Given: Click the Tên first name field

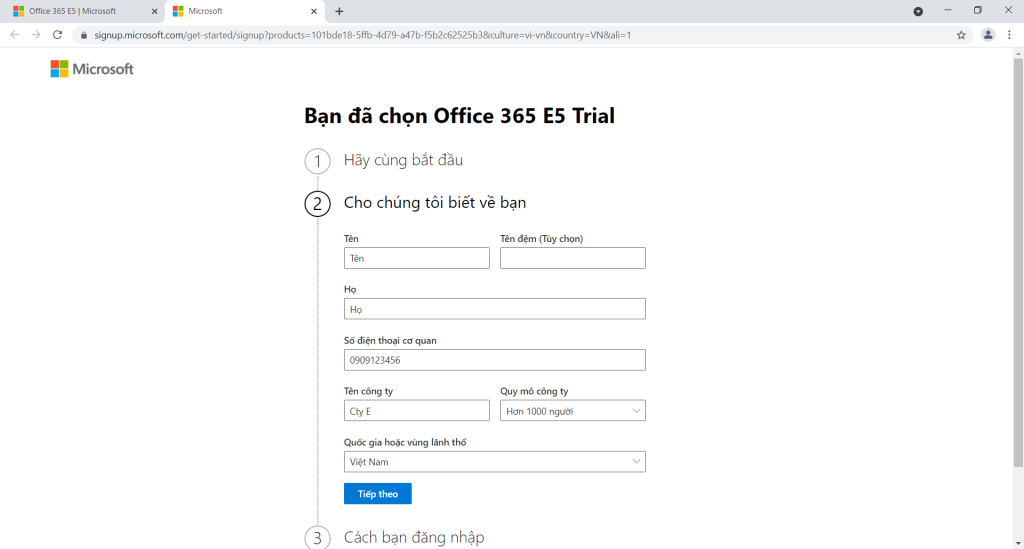Looking at the screenshot, I should [417, 258].
